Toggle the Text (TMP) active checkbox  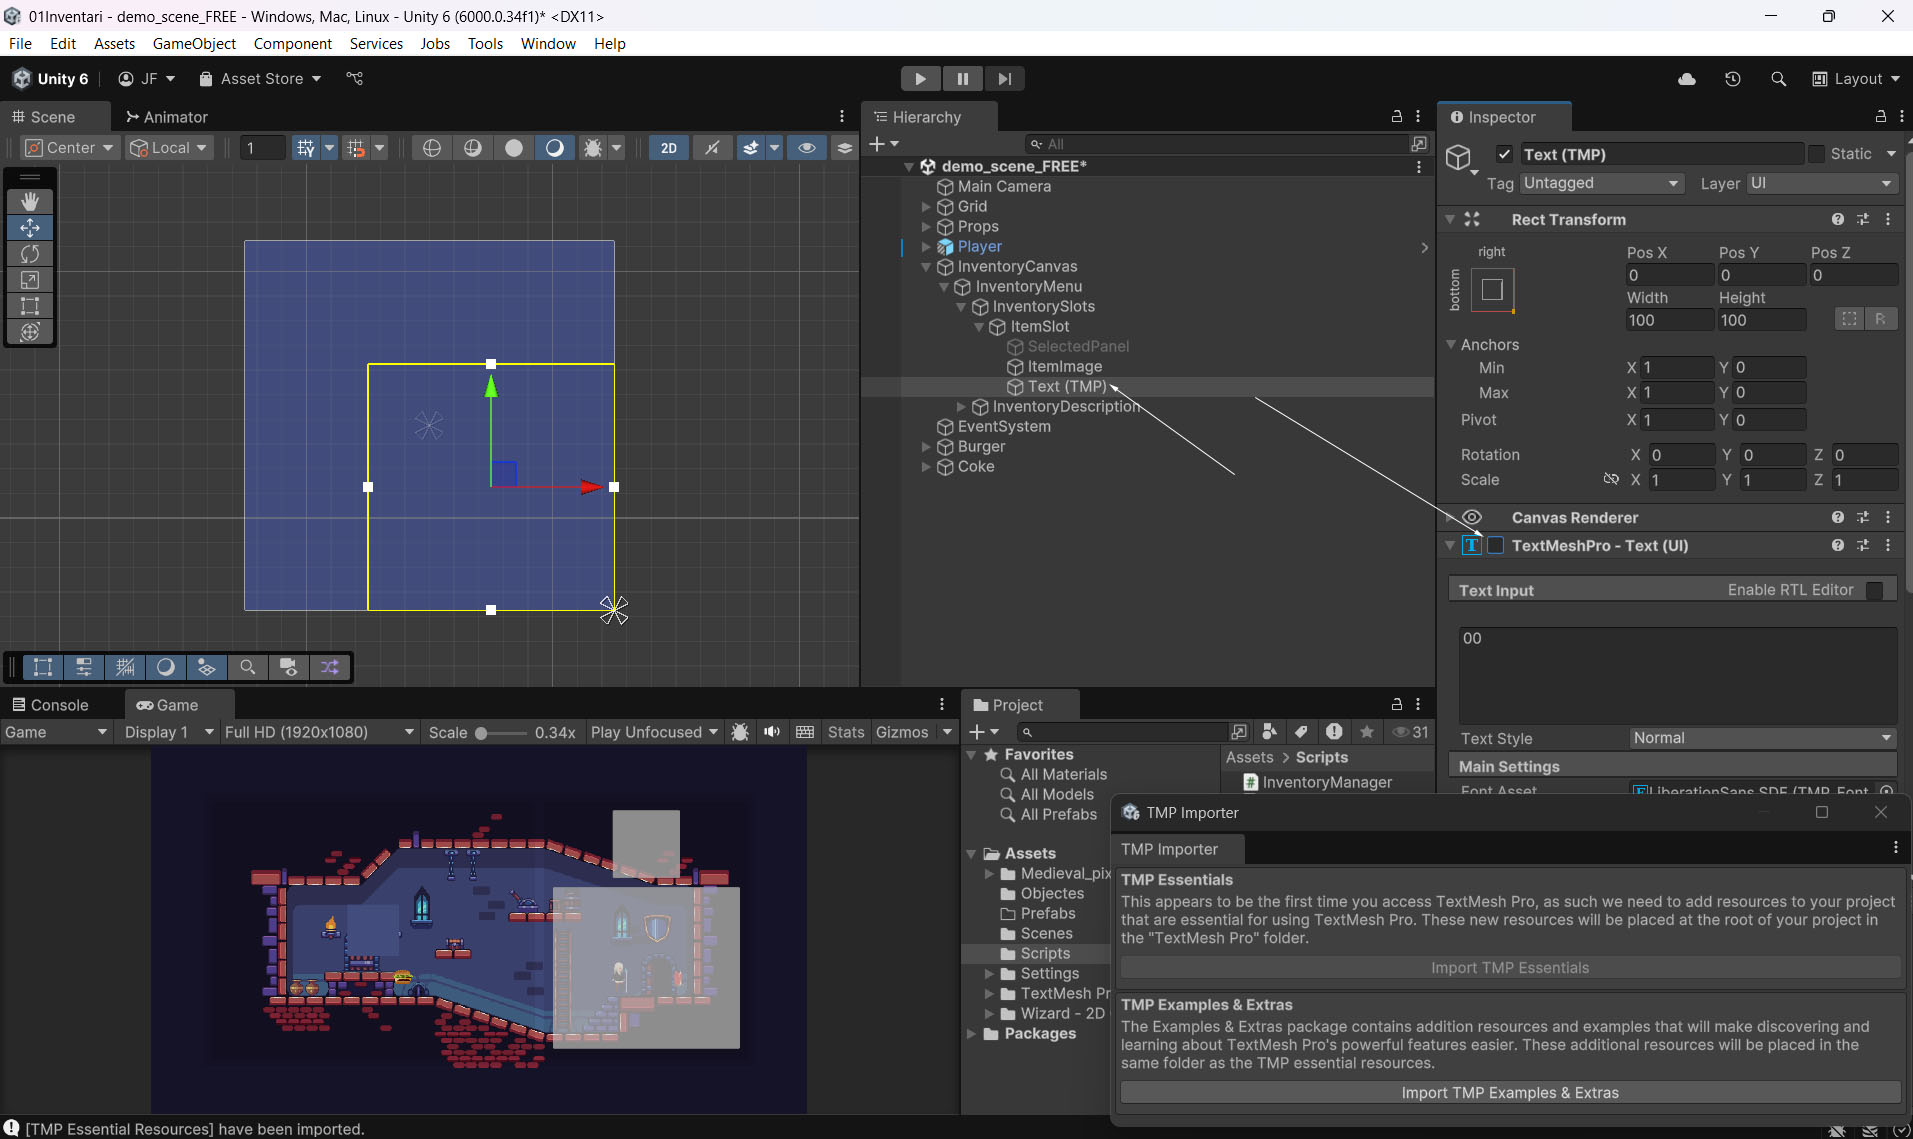pos(1504,154)
